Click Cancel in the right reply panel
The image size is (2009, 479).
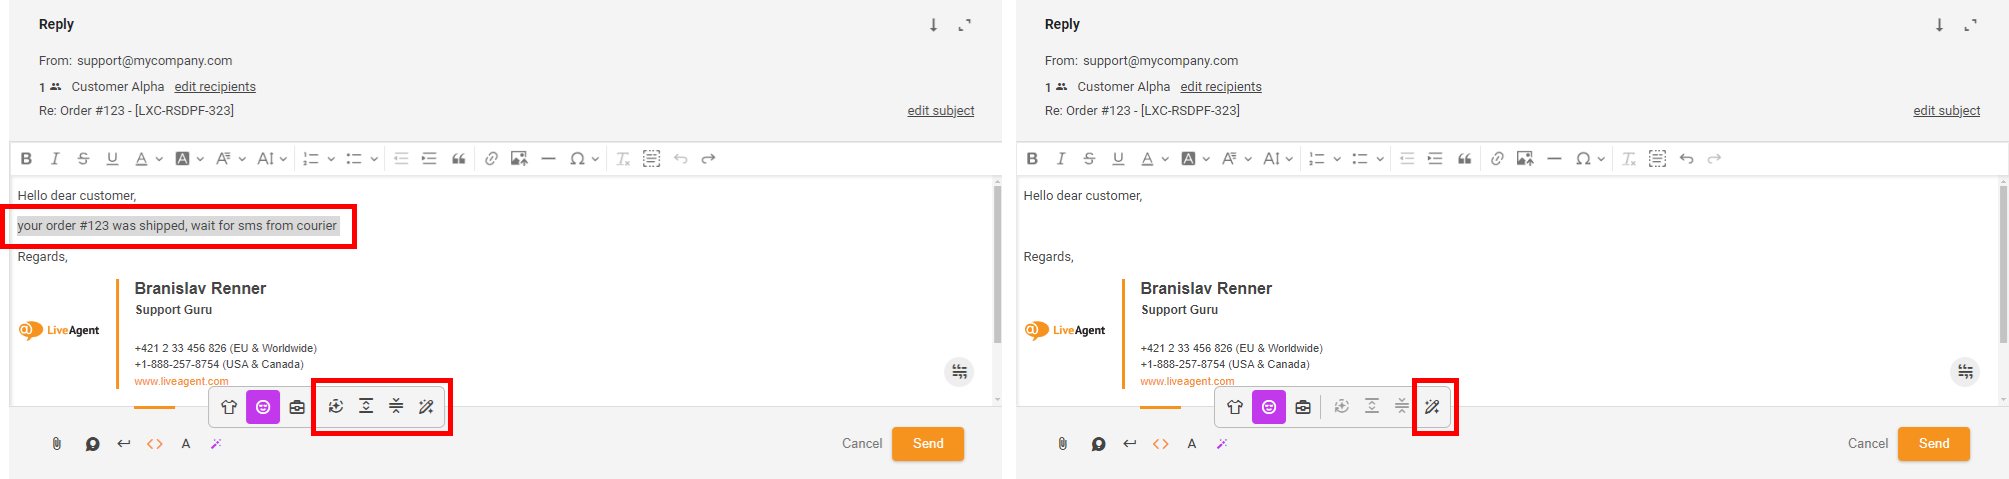[1867, 444]
